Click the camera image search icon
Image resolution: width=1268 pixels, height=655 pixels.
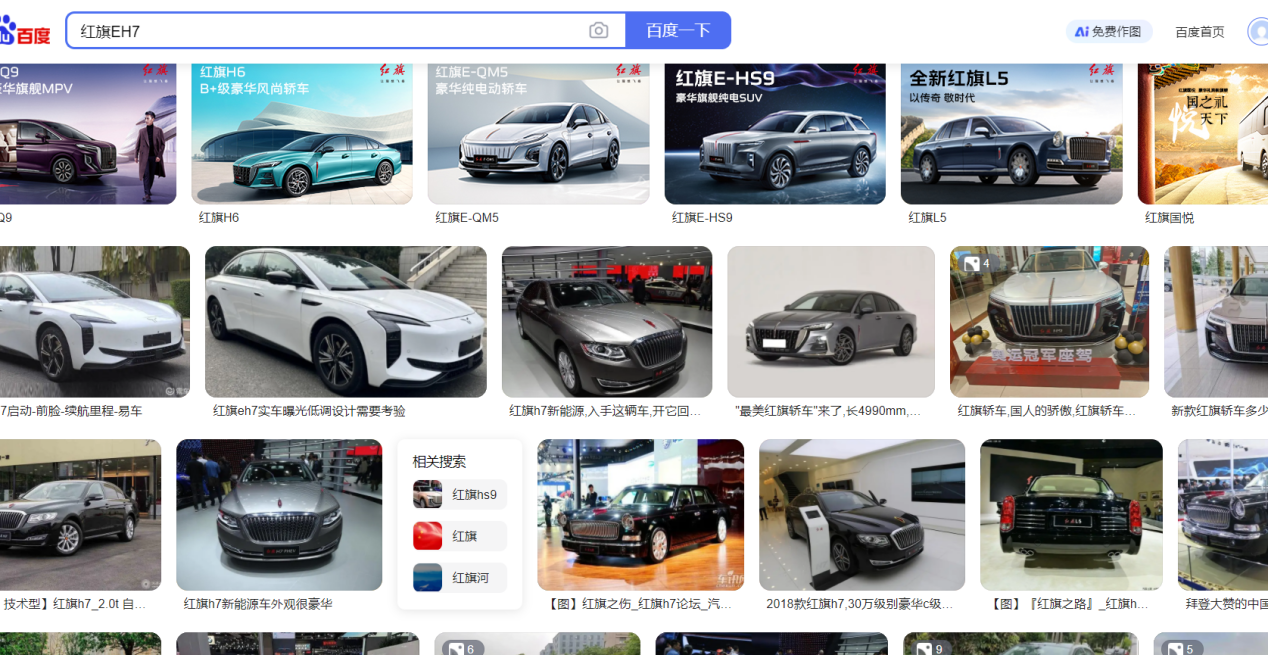[x=598, y=31]
